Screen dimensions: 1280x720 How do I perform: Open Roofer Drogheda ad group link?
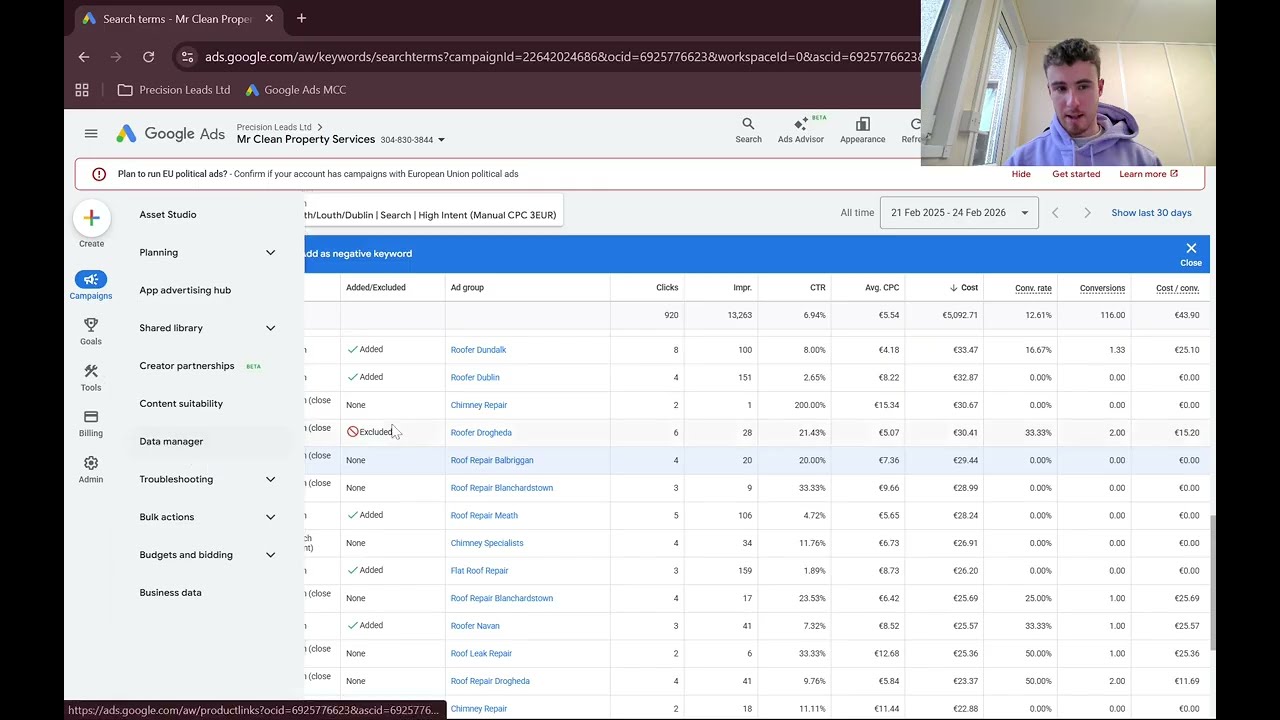coord(481,433)
